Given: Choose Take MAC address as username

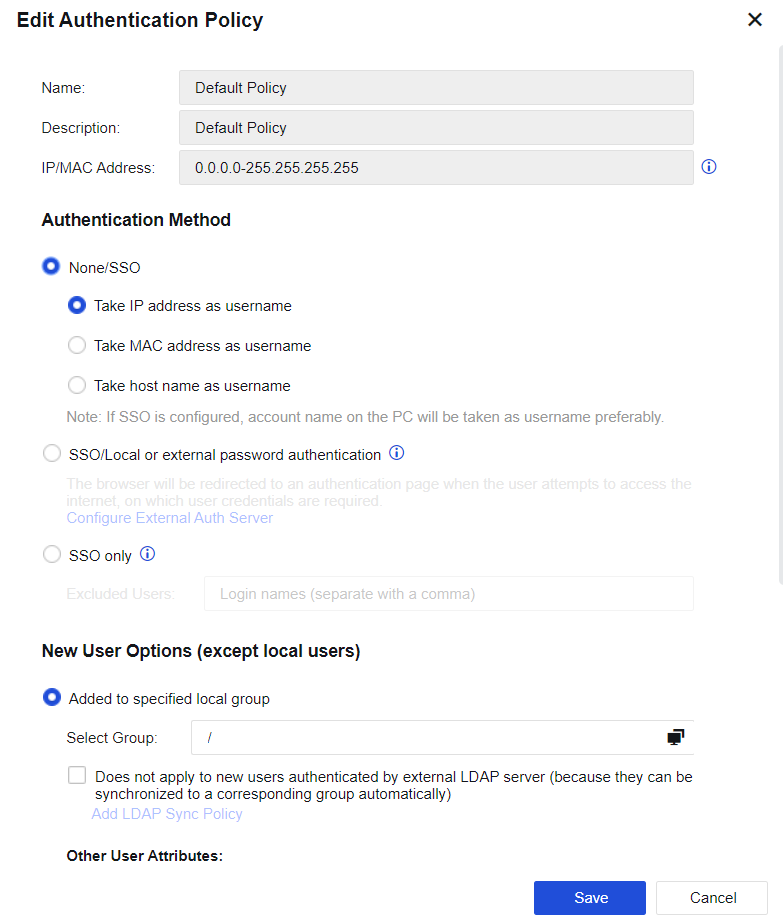Looking at the screenshot, I should click(77, 345).
